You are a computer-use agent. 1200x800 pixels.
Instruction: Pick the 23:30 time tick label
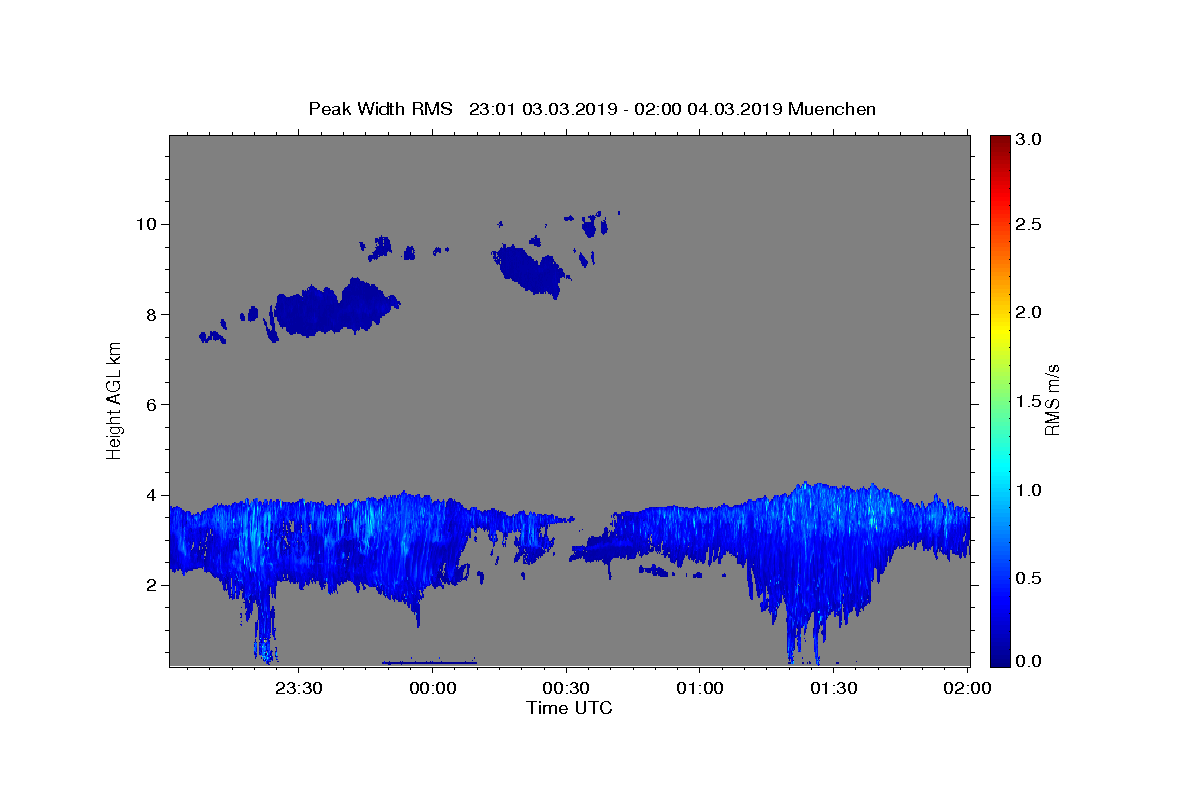299,688
